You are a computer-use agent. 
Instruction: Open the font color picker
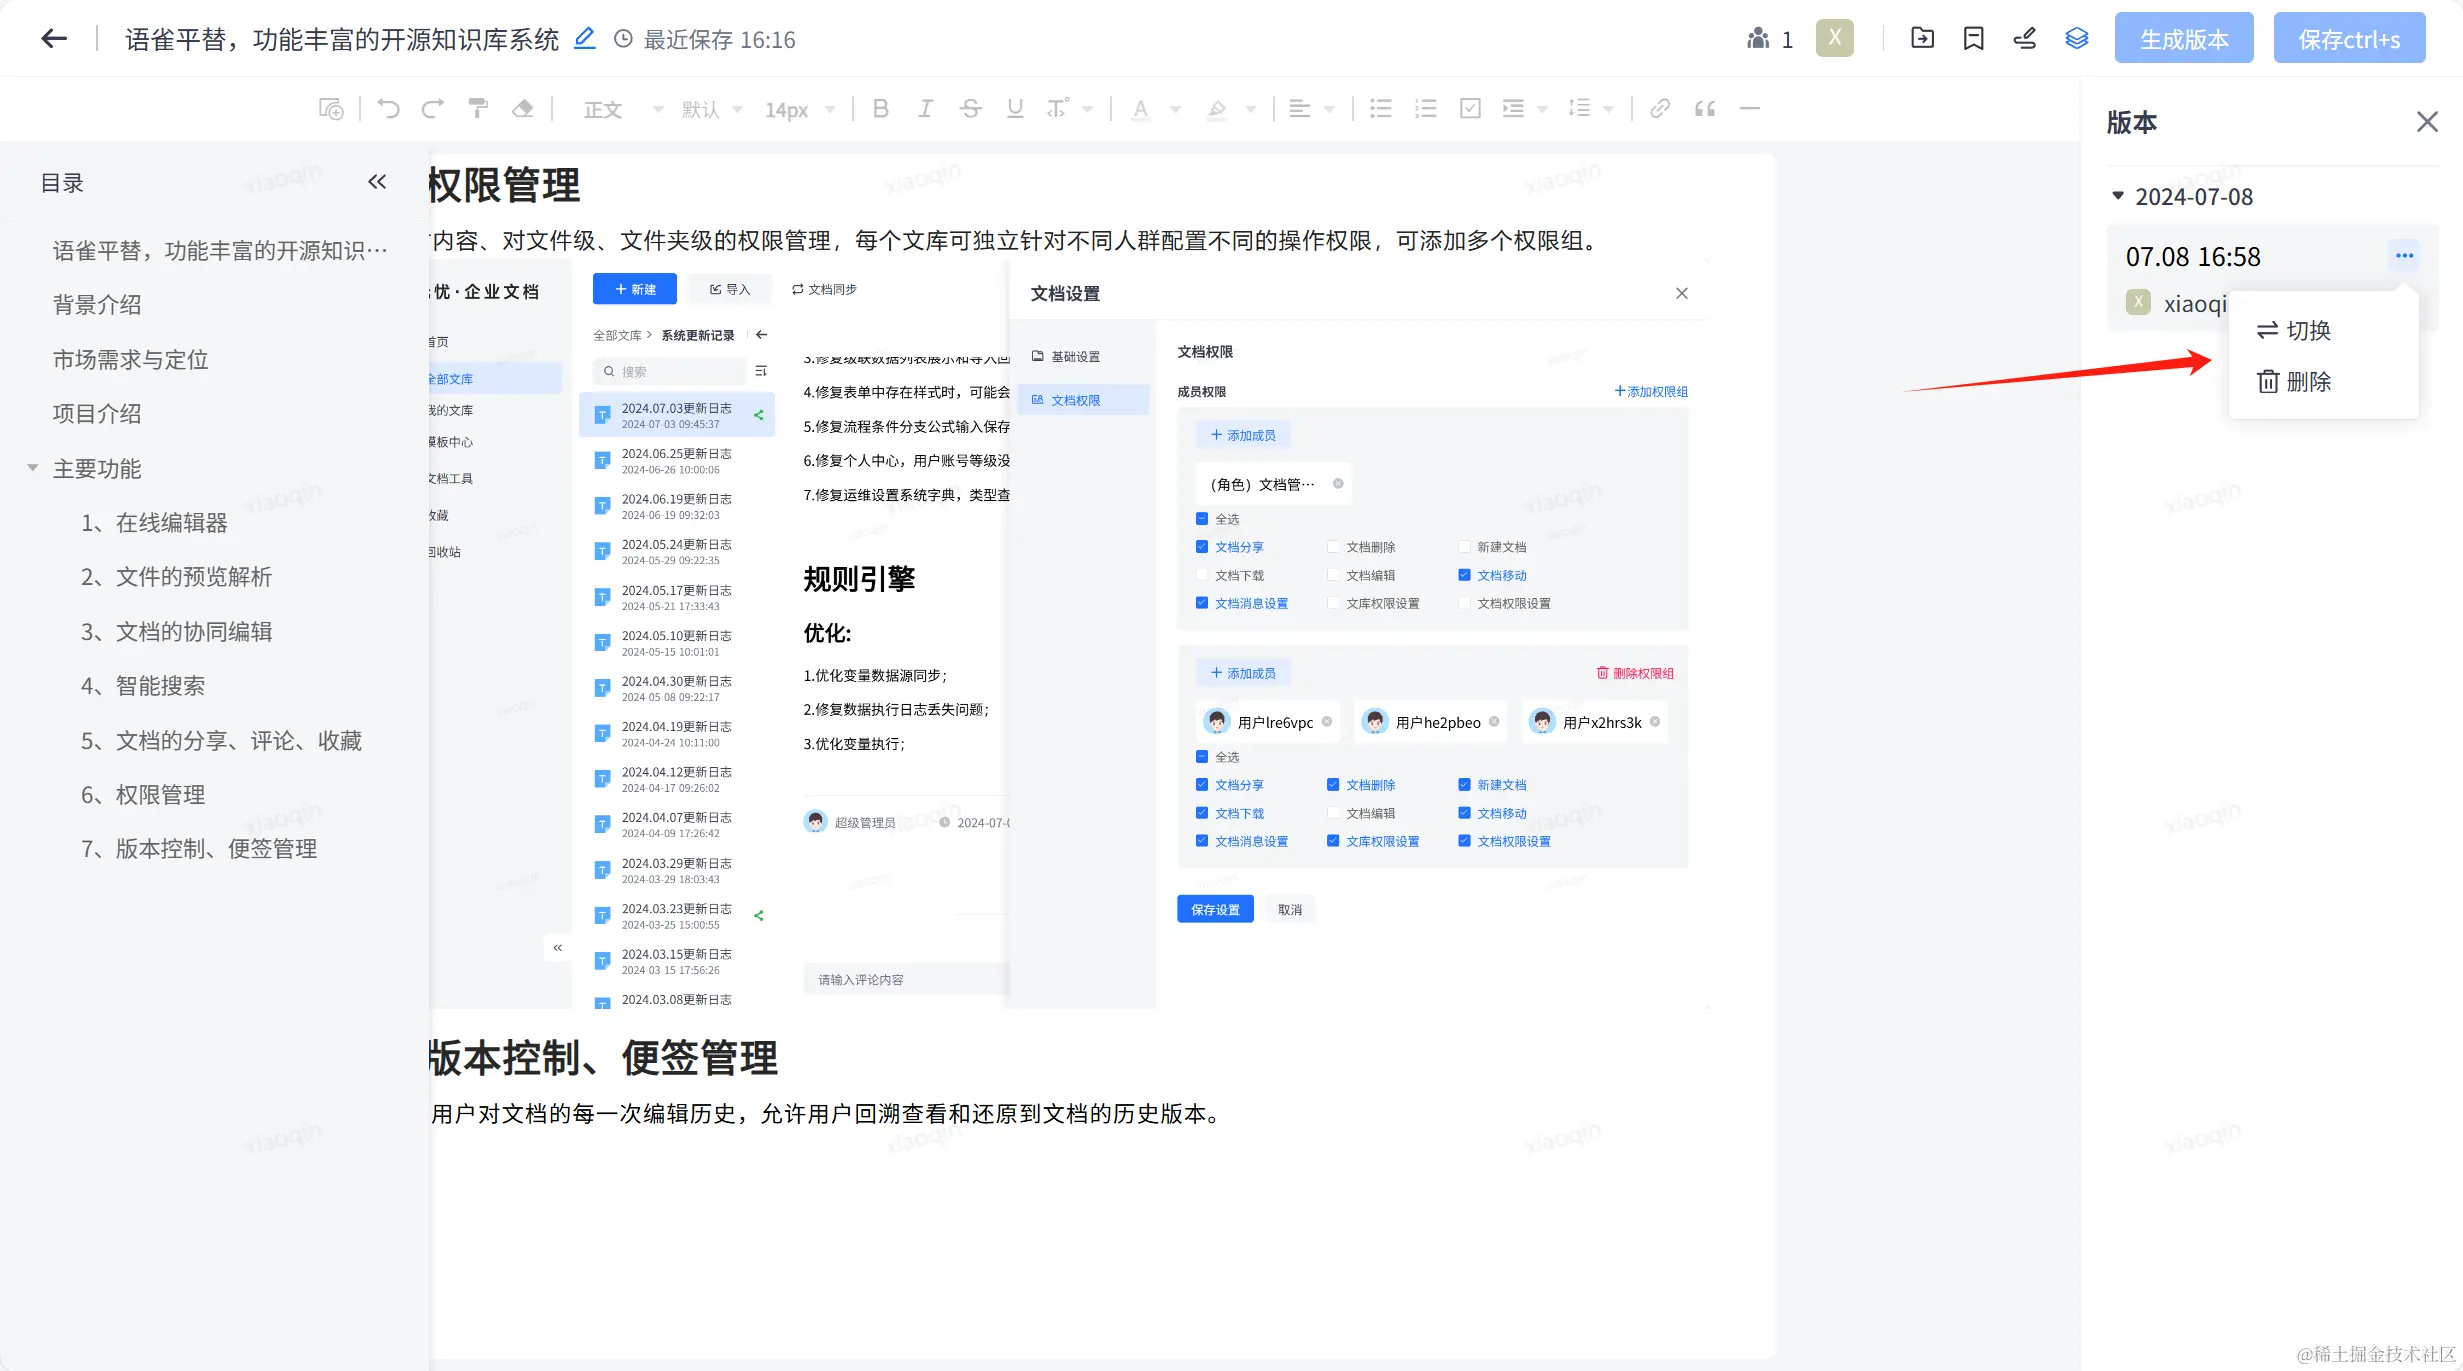[1140, 109]
